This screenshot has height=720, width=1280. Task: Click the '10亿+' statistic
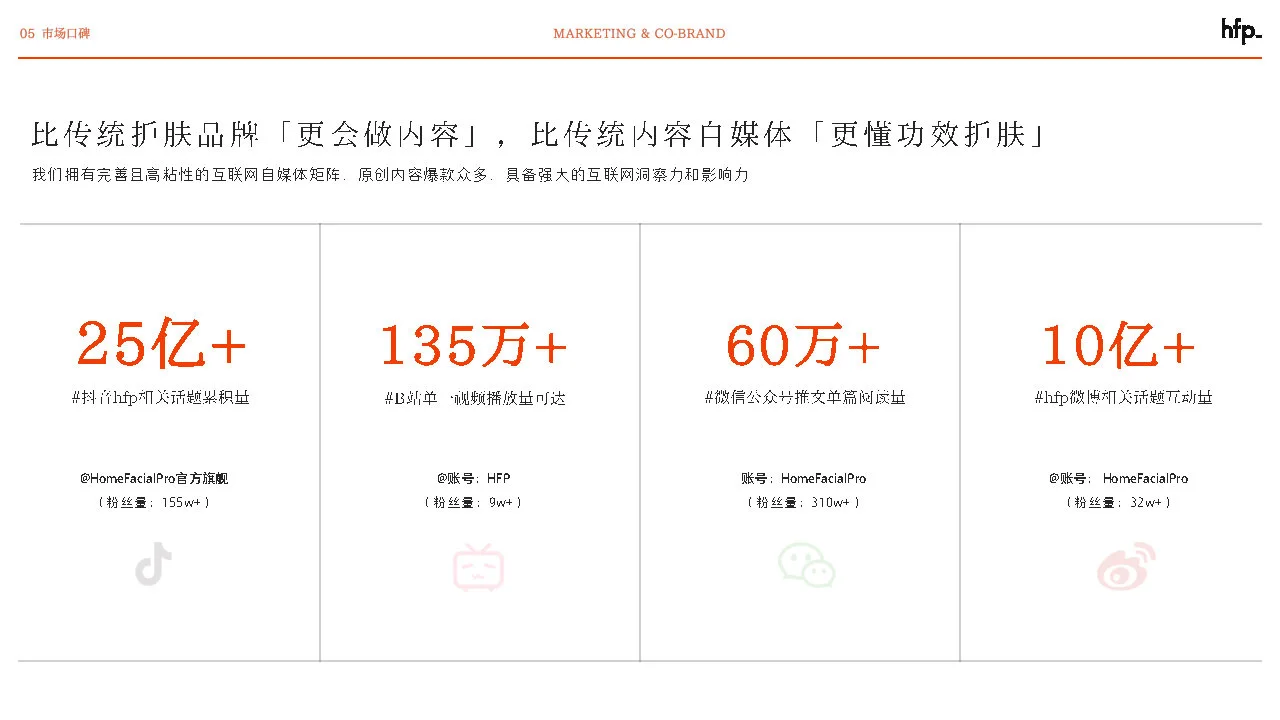tap(1119, 345)
